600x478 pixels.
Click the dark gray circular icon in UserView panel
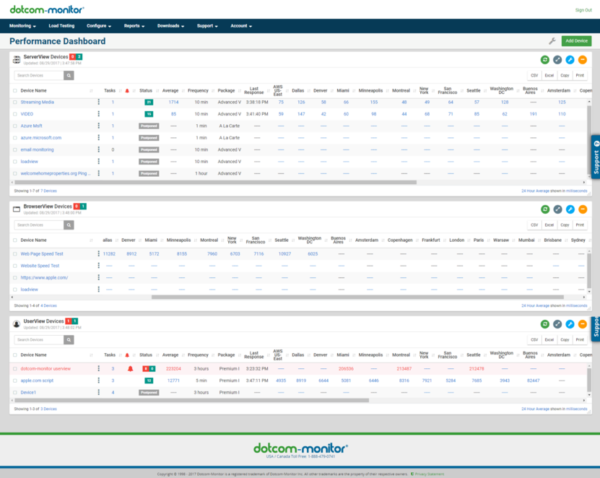(x=558, y=325)
